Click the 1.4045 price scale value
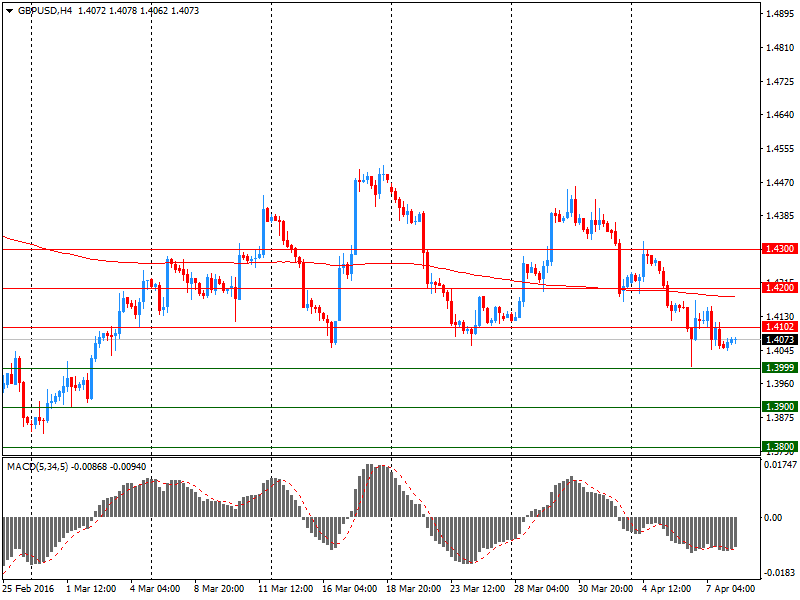The image size is (800, 600). pos(780,351)
